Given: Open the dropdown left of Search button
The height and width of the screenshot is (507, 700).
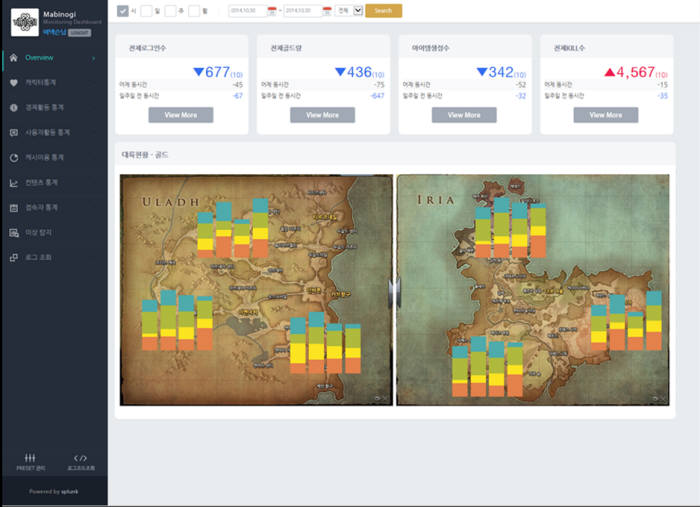Looking at the screenshot, I should (x=349, y=11).
